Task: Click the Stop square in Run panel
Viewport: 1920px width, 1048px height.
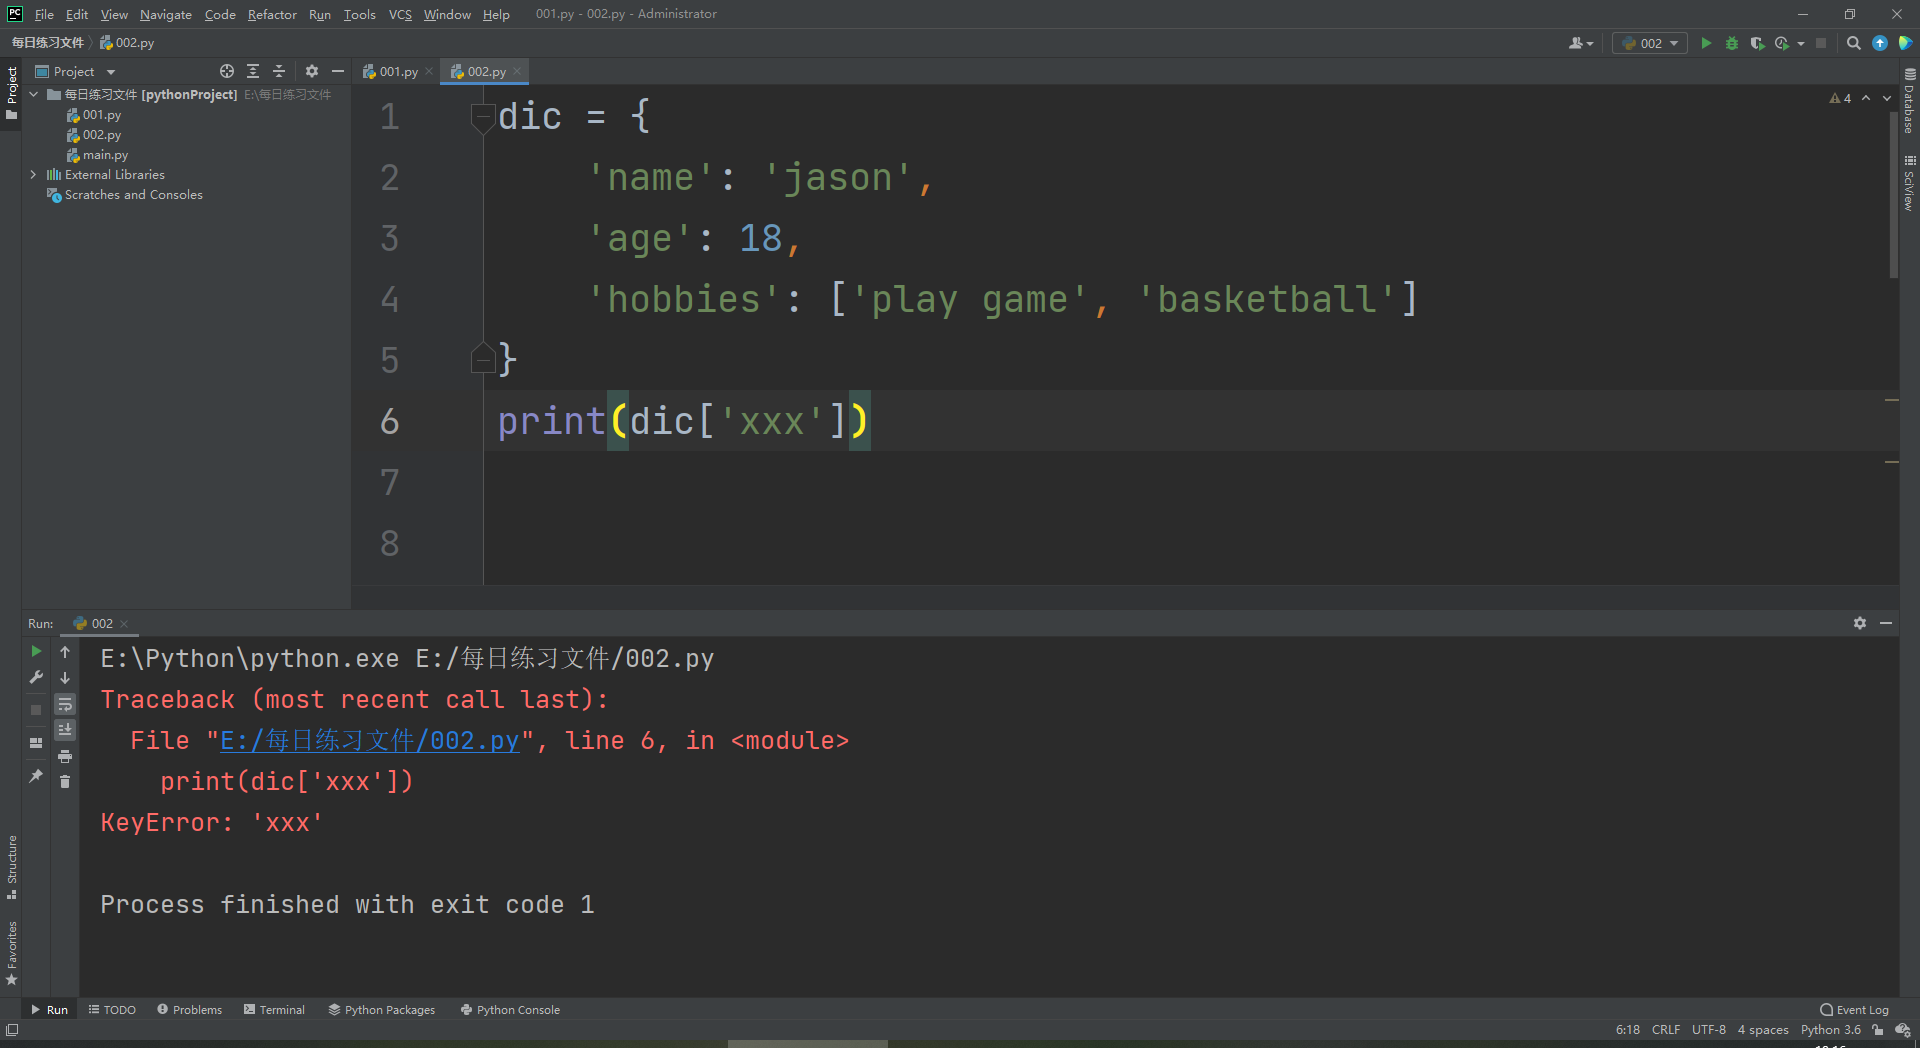Action: (36, 709)
